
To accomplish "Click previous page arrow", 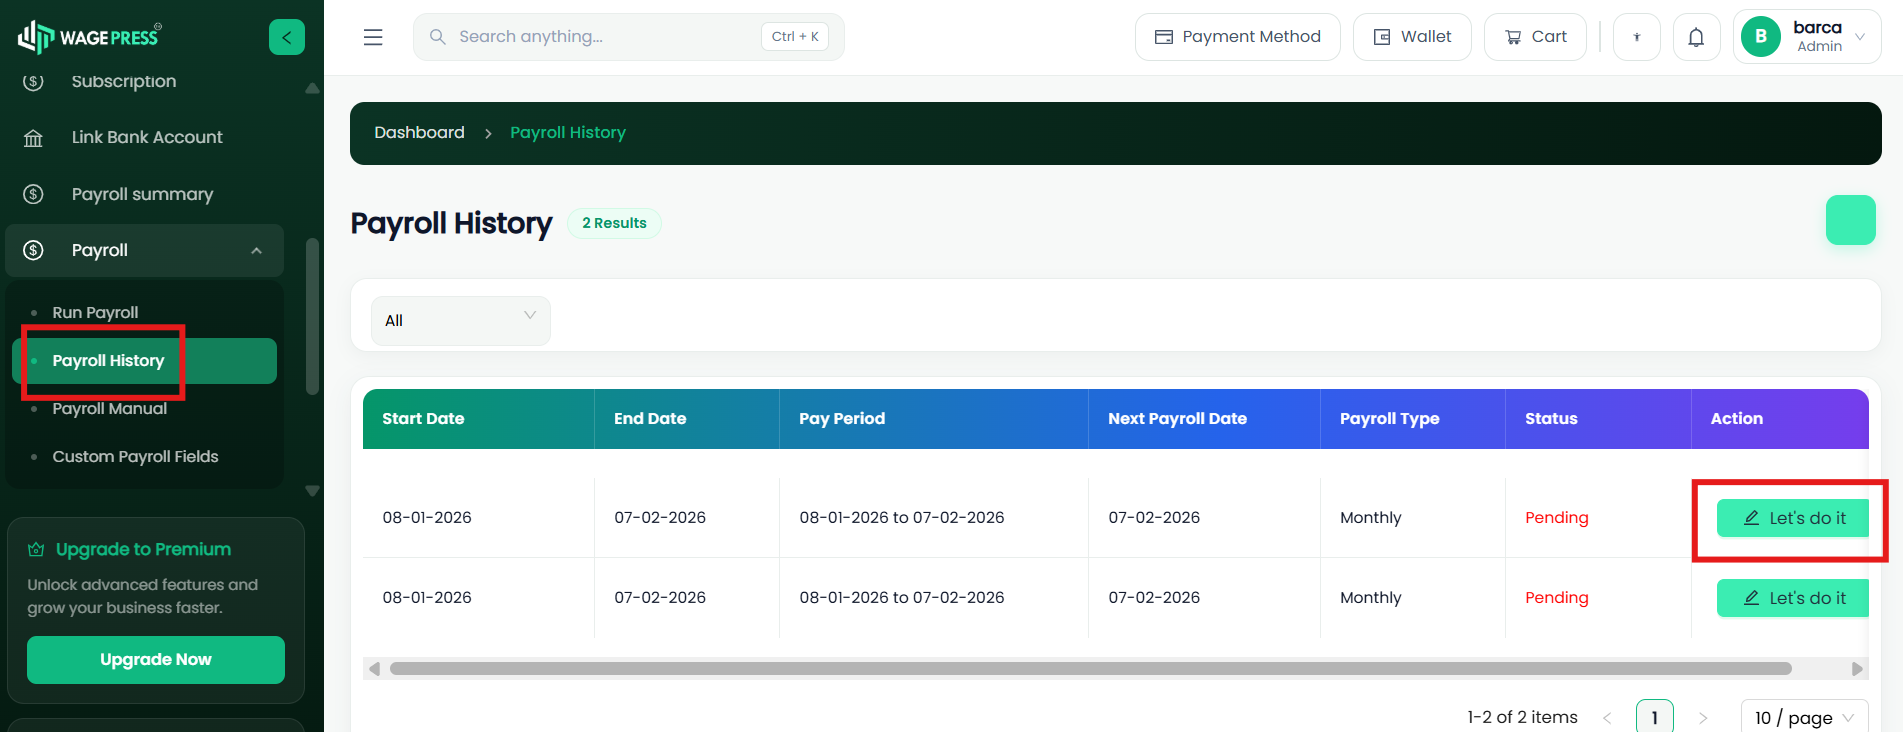I will (1607, 718).
